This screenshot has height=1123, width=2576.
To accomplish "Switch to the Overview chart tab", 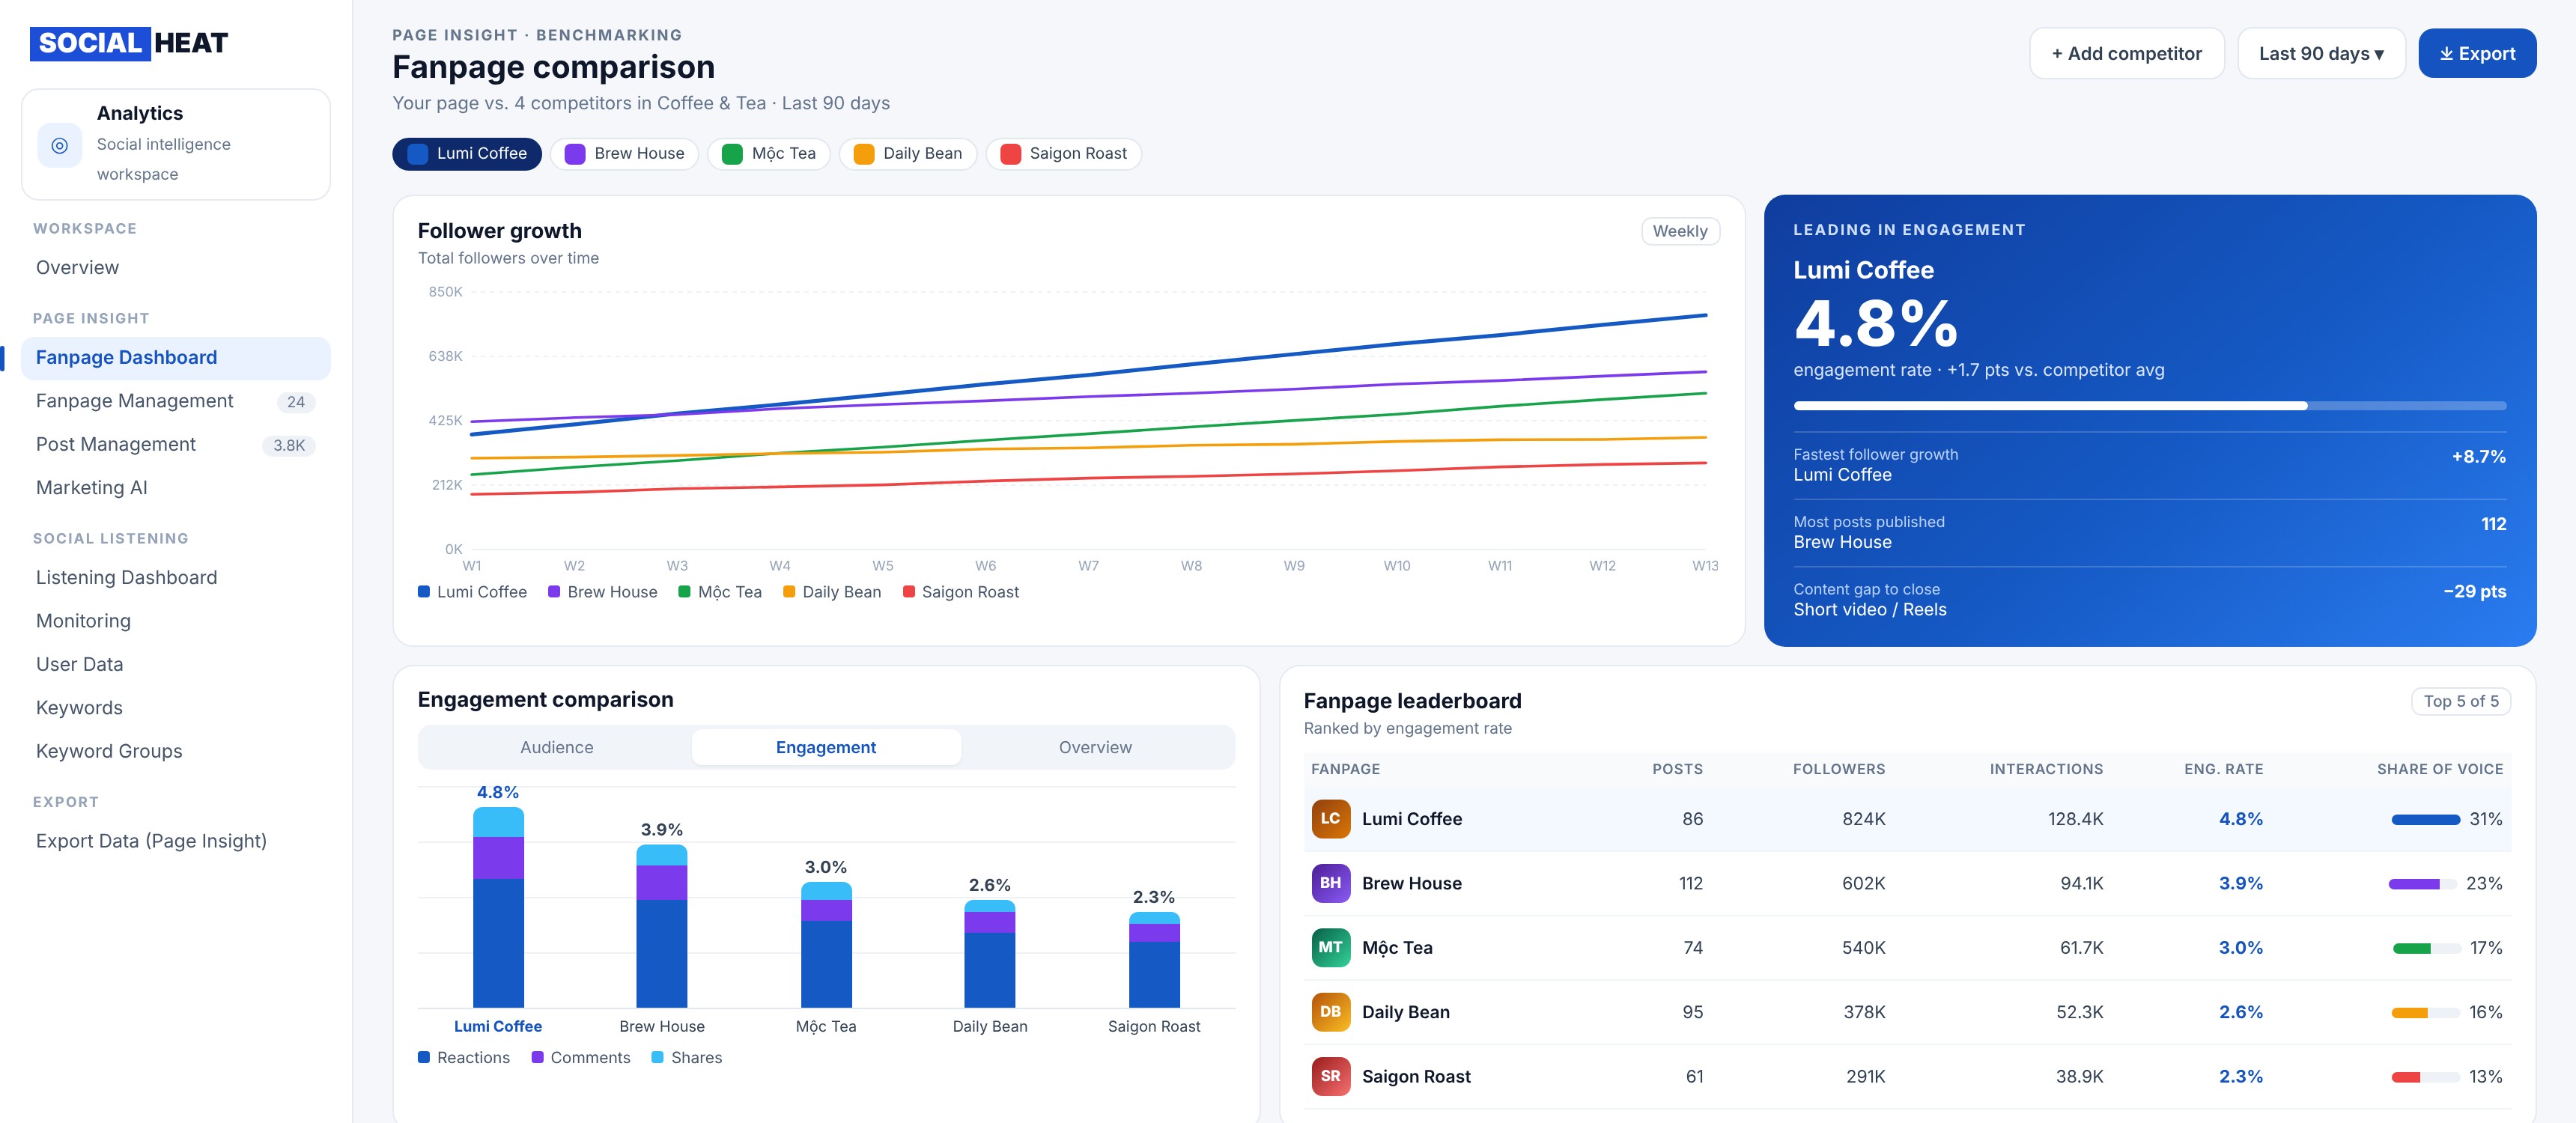I will tap(1096, 747).
